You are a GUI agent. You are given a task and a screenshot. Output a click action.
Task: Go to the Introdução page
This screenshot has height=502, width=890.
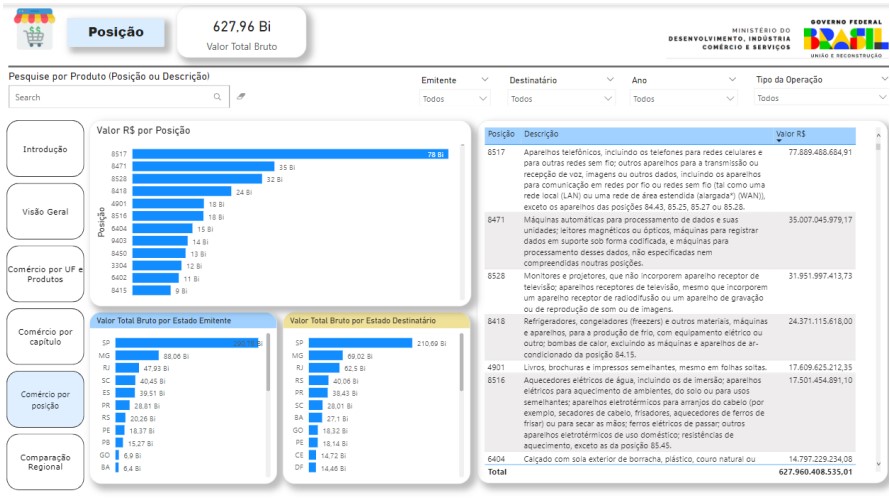[45, 149]
